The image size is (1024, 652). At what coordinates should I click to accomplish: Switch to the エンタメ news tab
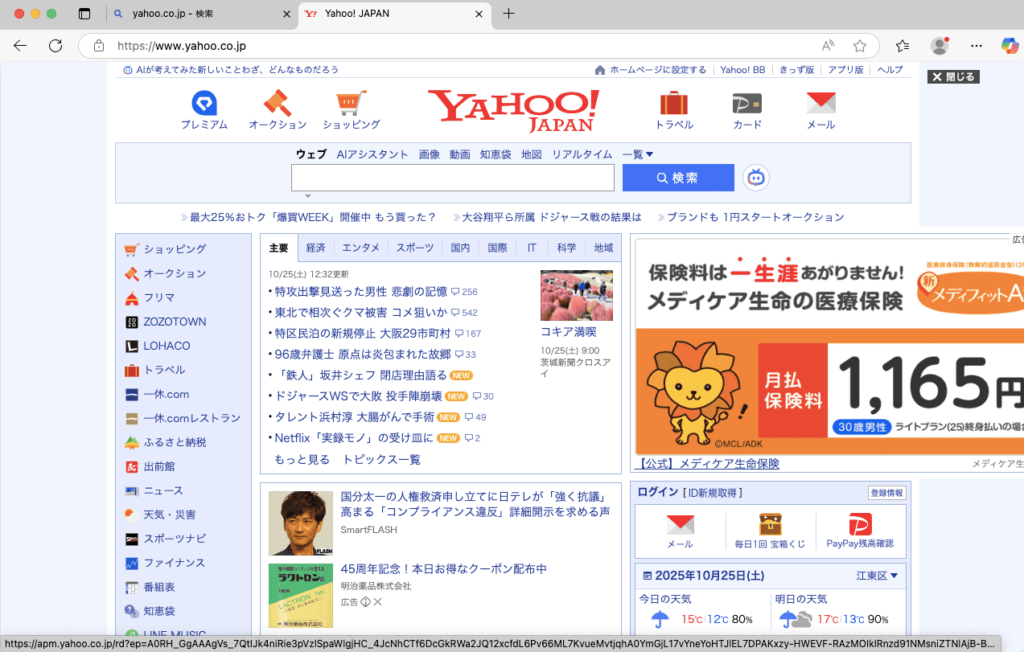360,248
